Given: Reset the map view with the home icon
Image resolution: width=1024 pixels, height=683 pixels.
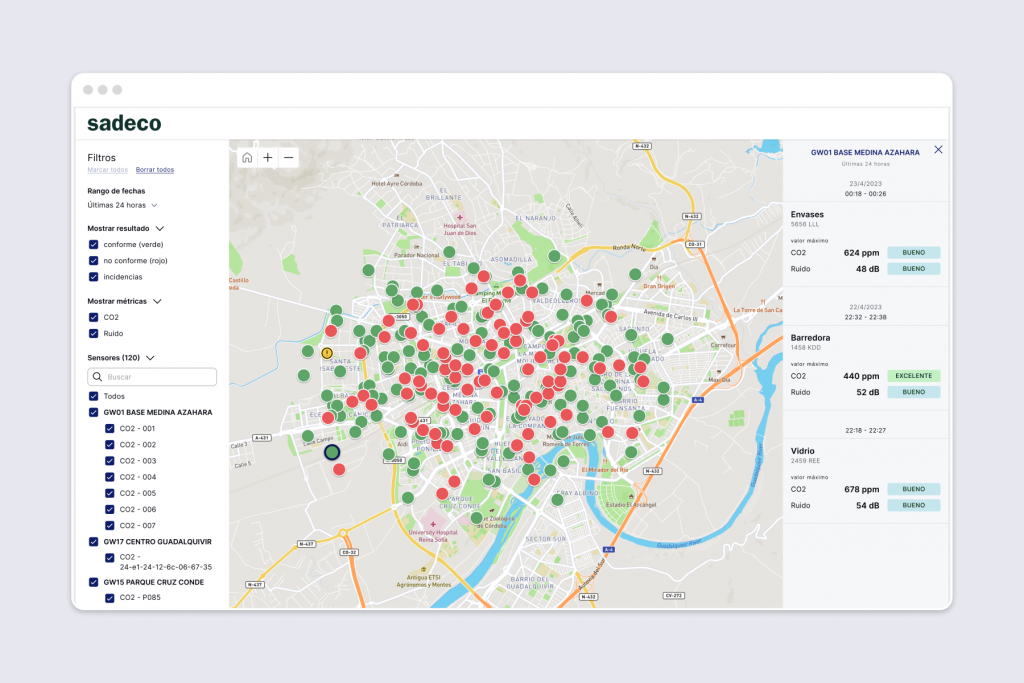Looking at the screenshot, I should pos(246,157).
